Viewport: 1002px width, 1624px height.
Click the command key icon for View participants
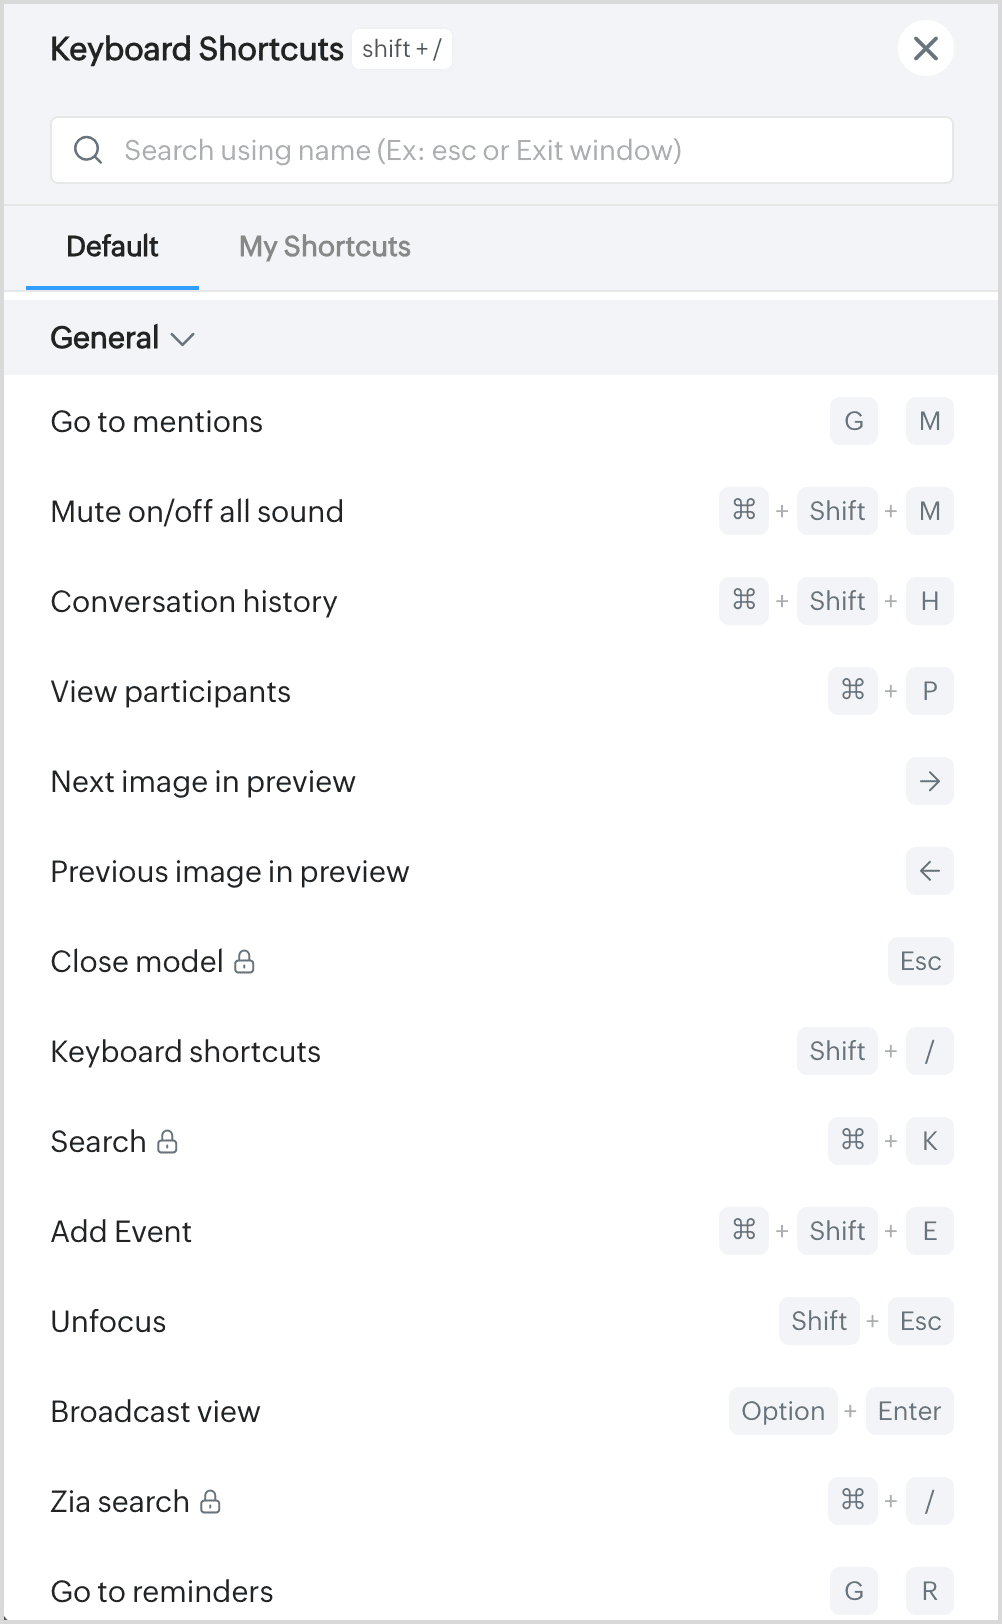point(852,691)
